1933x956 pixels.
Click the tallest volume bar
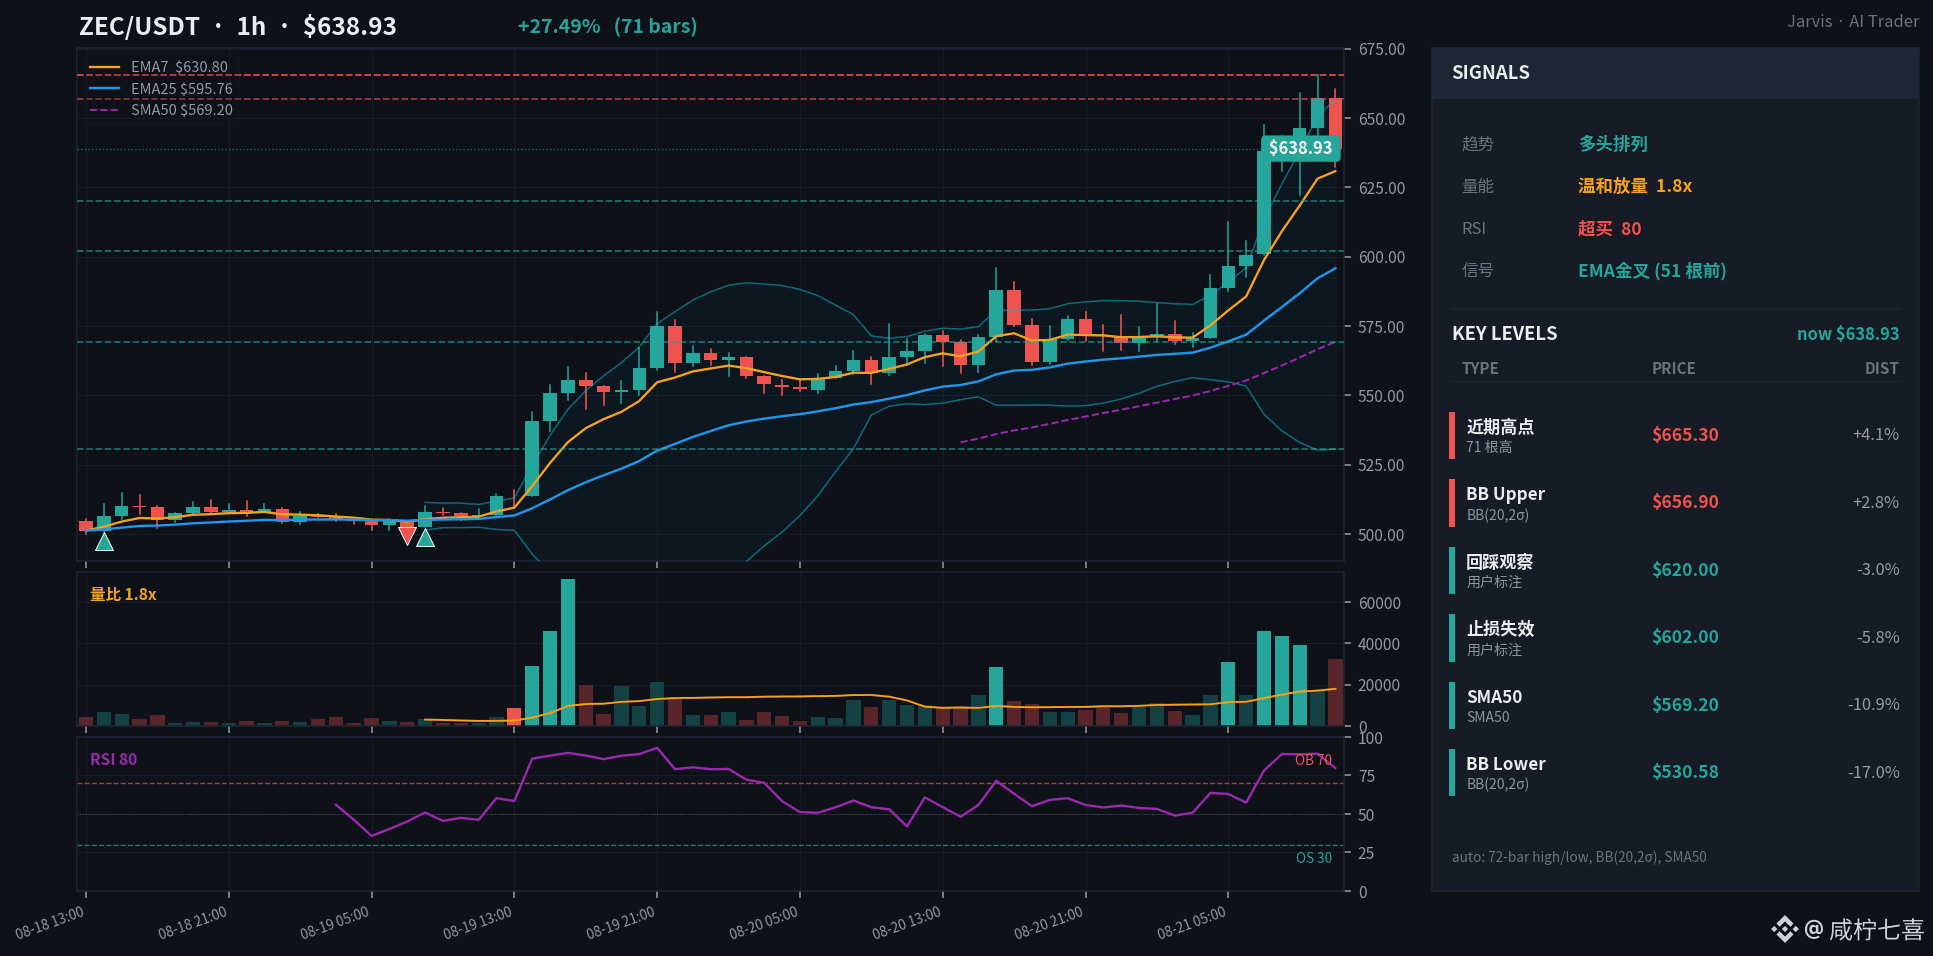[568, 652]
